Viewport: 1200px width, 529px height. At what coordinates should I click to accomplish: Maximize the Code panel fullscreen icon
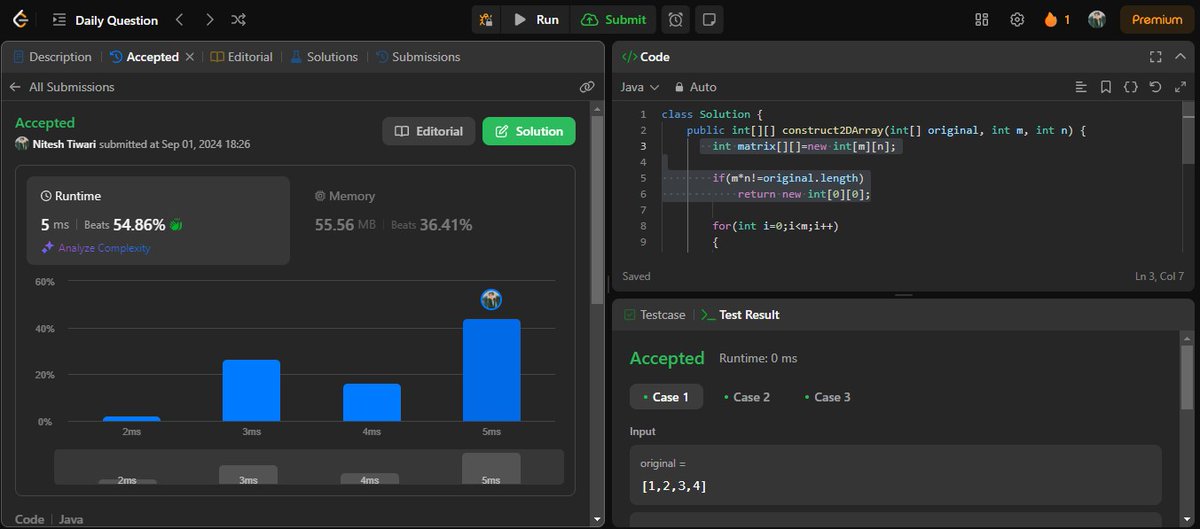pos(1155,57)
